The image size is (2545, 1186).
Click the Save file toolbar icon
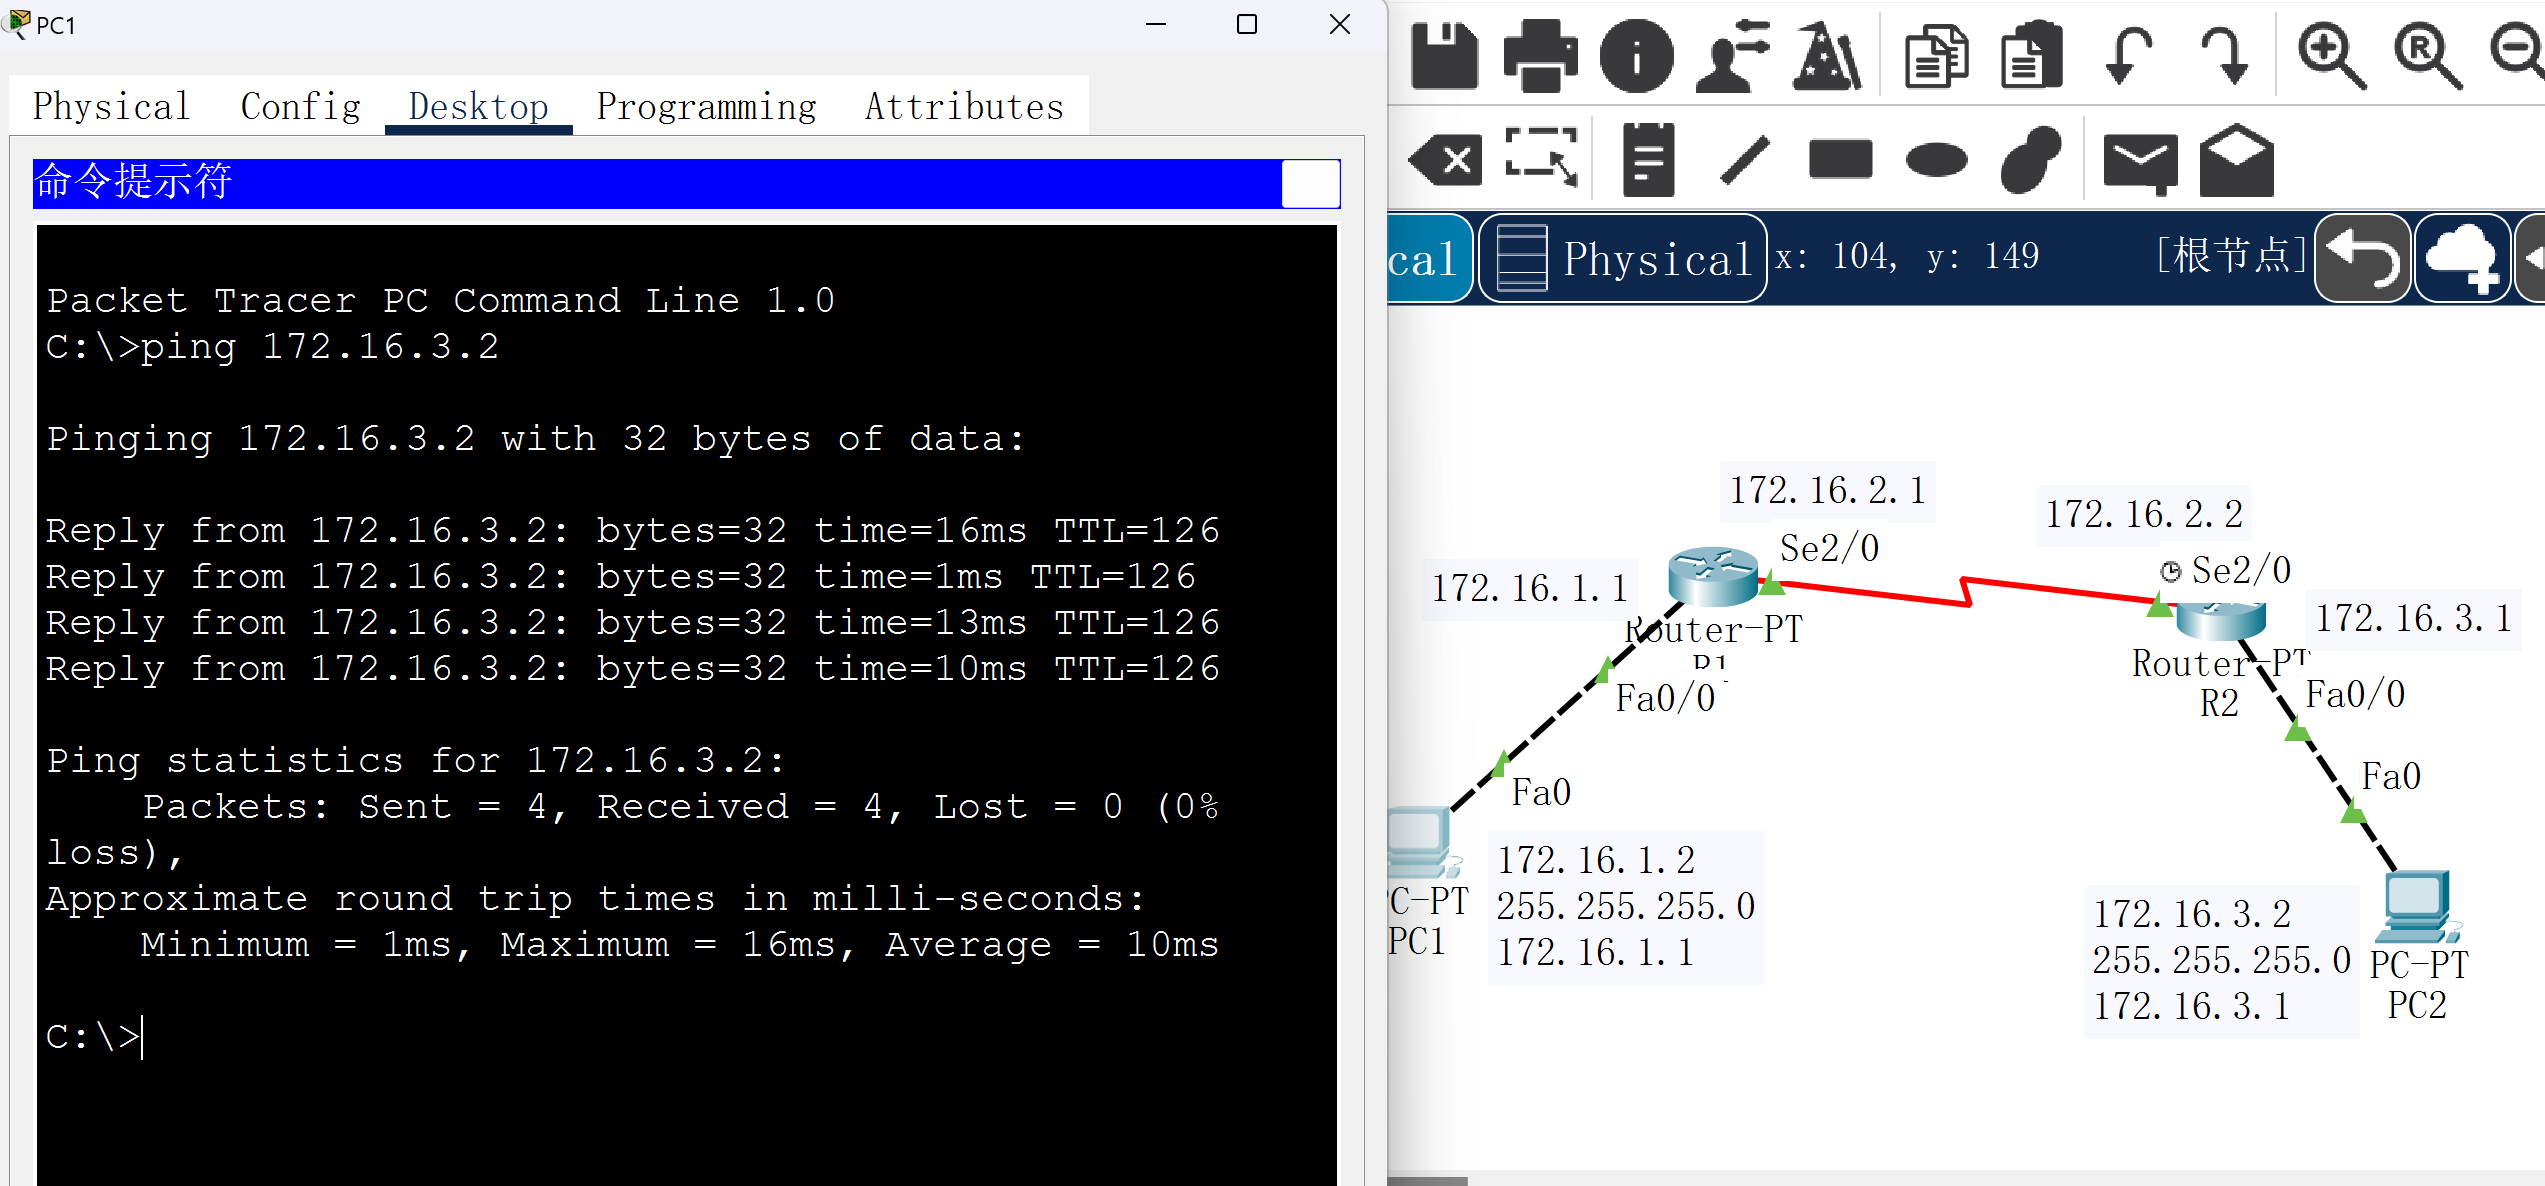1444,56
